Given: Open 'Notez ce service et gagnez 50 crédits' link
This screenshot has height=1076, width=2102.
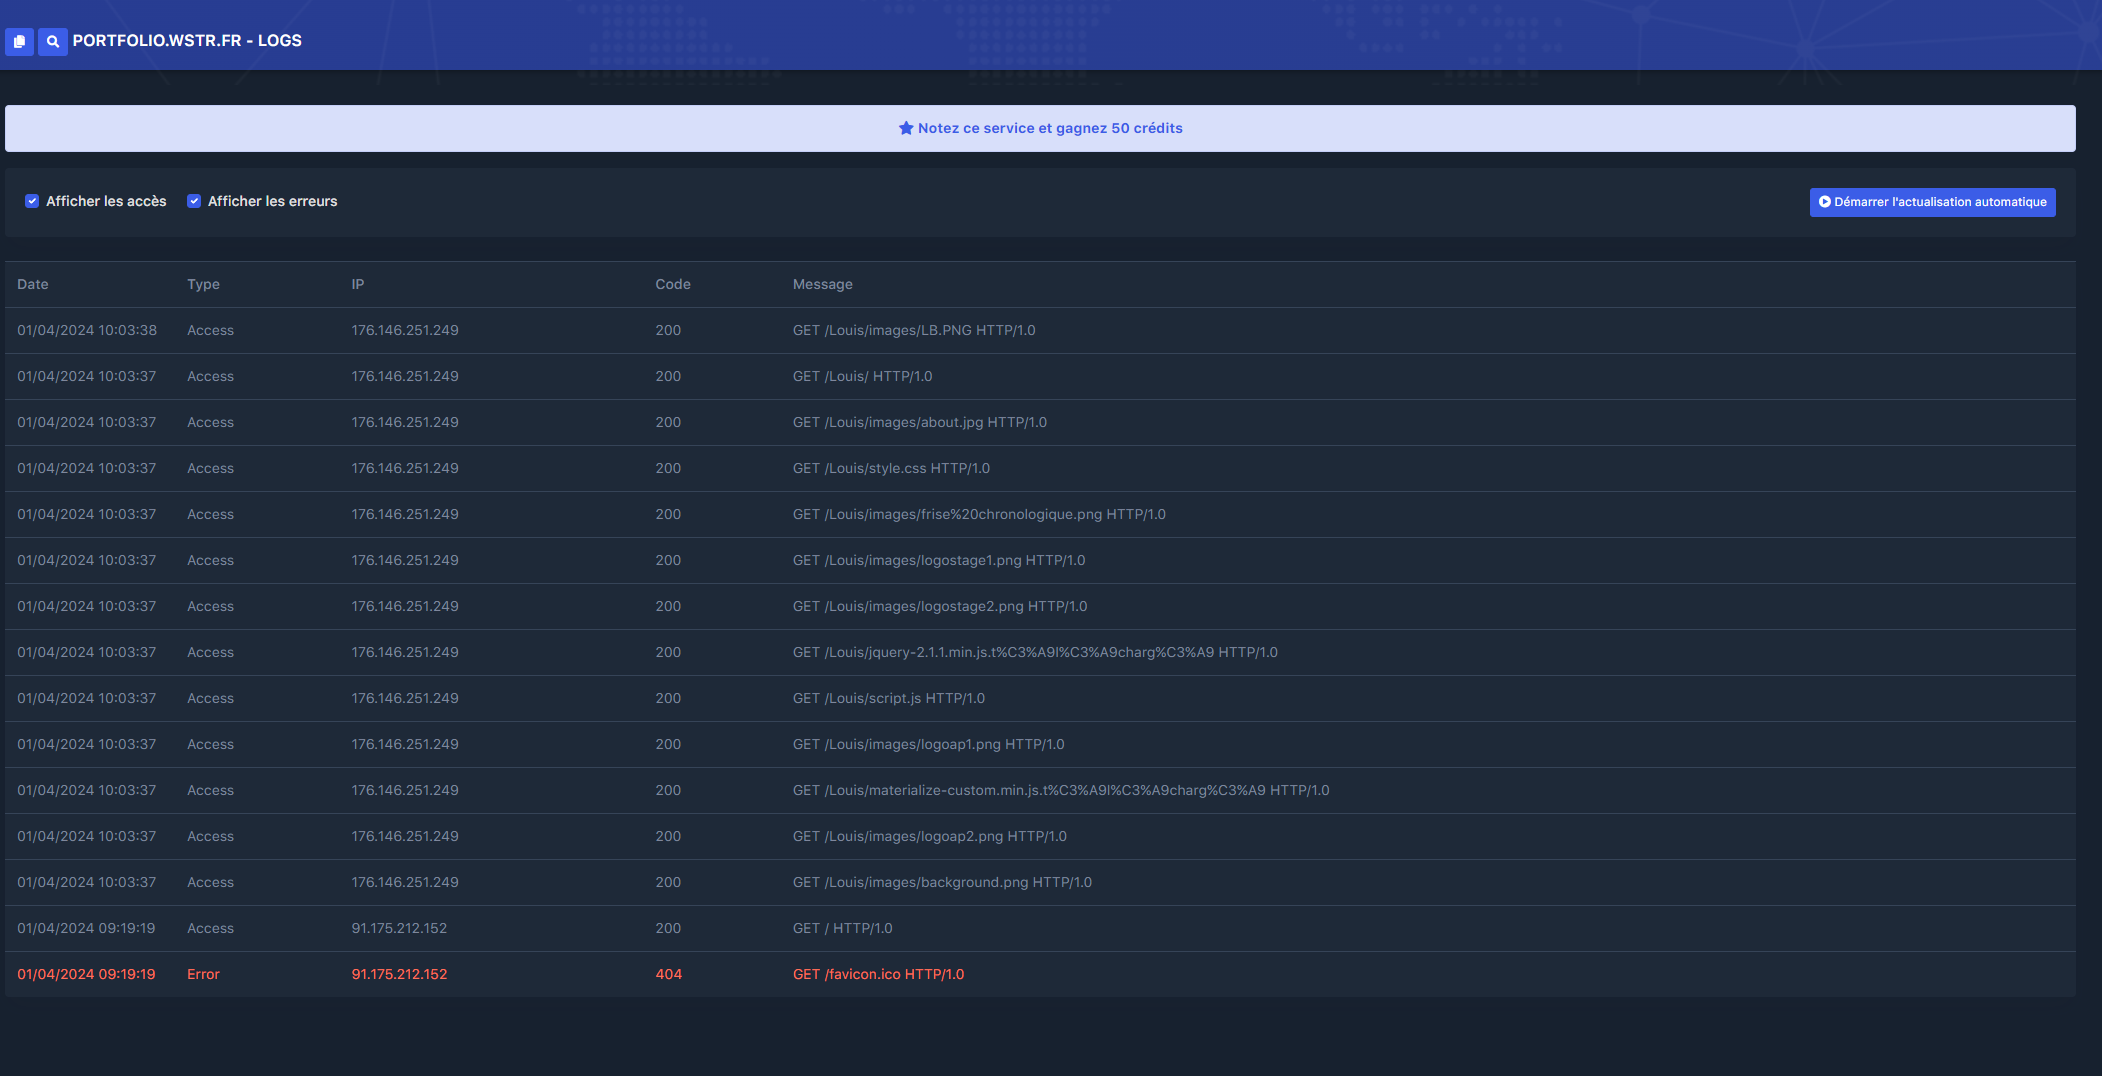Looking at the screenshot, I should tap(1049, 128).
